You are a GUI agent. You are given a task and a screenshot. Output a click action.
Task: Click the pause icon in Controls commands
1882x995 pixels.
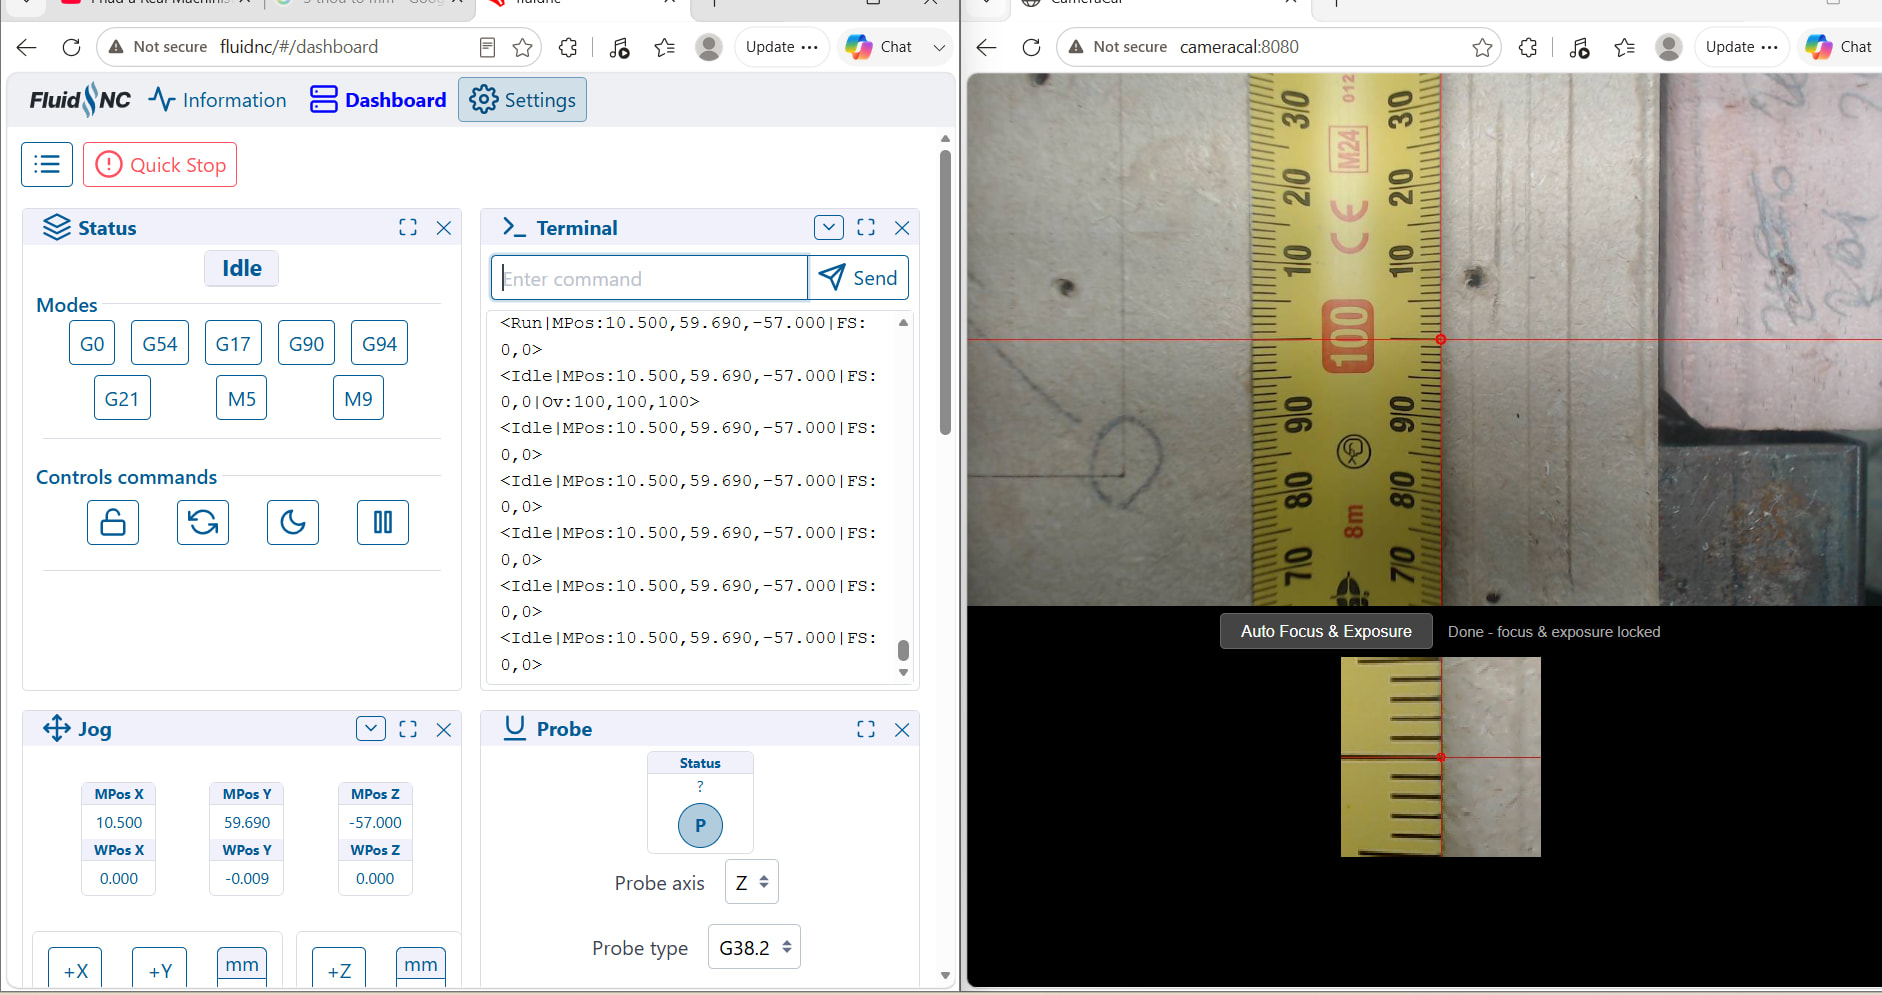pyautogui.click(x=383, y=522)
